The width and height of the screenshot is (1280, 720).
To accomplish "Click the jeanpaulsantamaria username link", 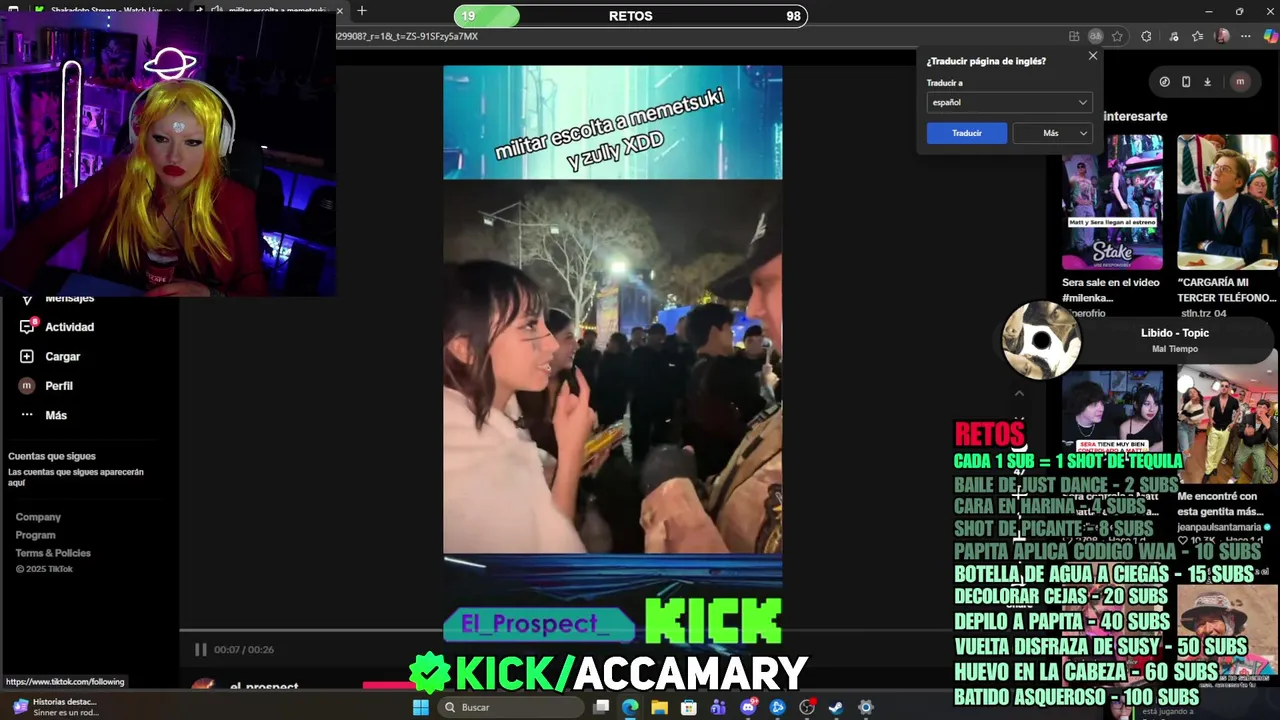I will coord(1221,527).
